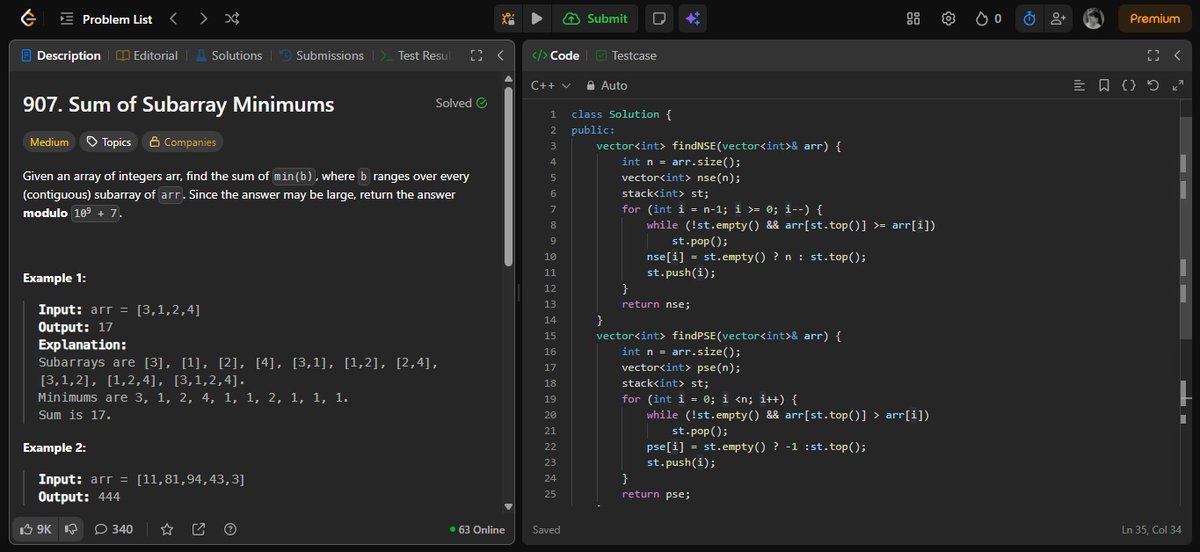Go to the next problem arrow

click(x=203, y=18)
